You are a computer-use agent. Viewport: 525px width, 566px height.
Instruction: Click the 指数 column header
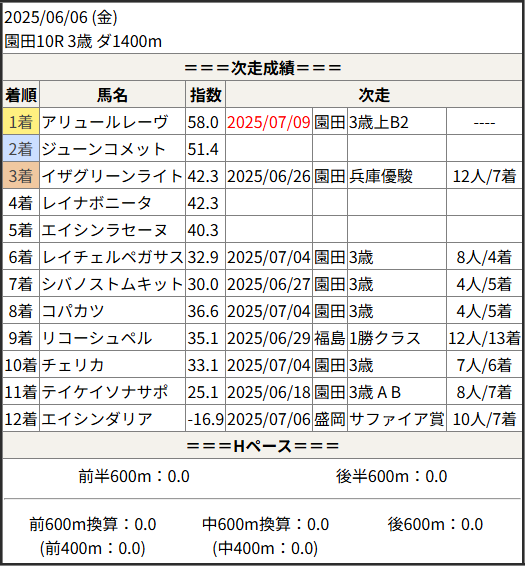pos(205,95)
